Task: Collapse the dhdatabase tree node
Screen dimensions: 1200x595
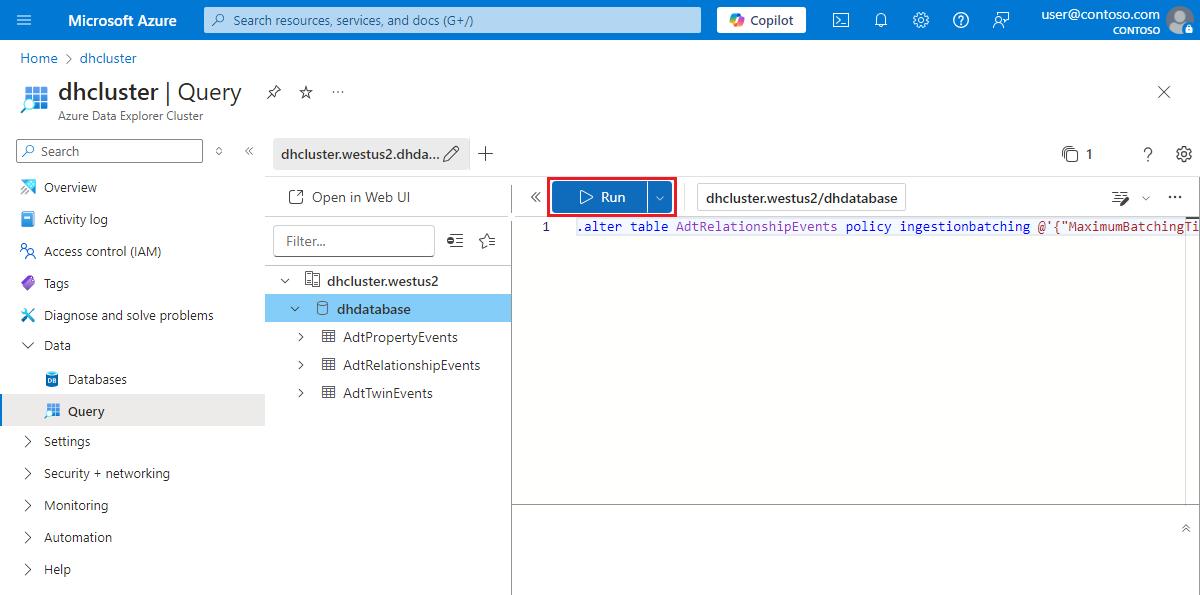Action: pyautogui.click(x=295, y=309)
